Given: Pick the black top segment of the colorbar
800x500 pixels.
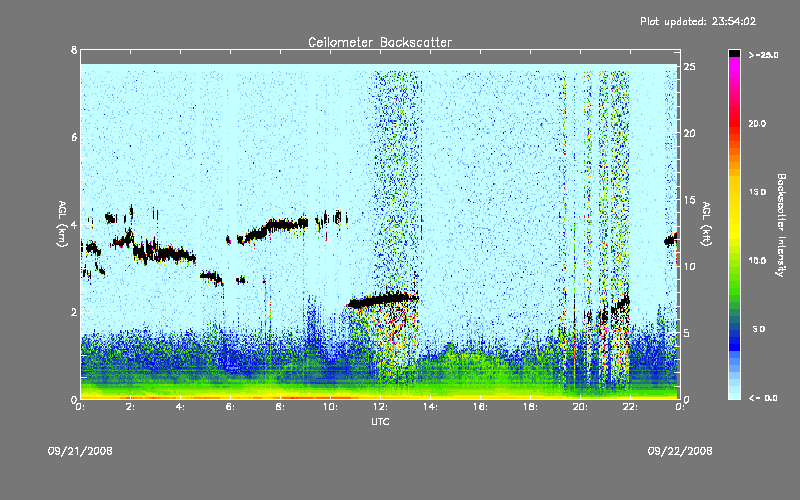Looking at the screenshot, I should [734, 53].
